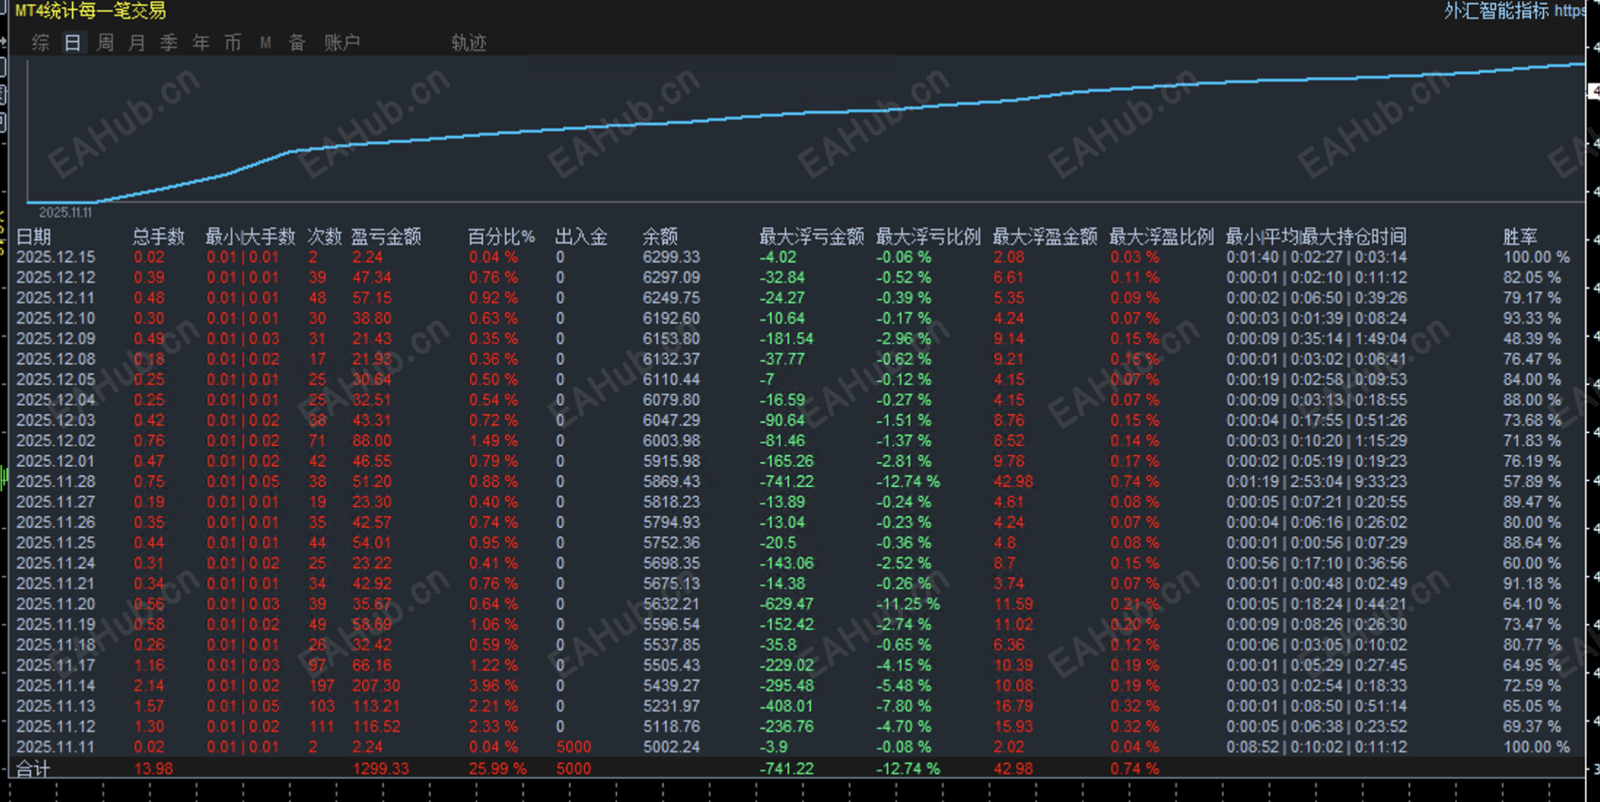This screenshot has width=1600, height=802.
Task: Click the 日期 column header
Action: click(x=34, y=237)
